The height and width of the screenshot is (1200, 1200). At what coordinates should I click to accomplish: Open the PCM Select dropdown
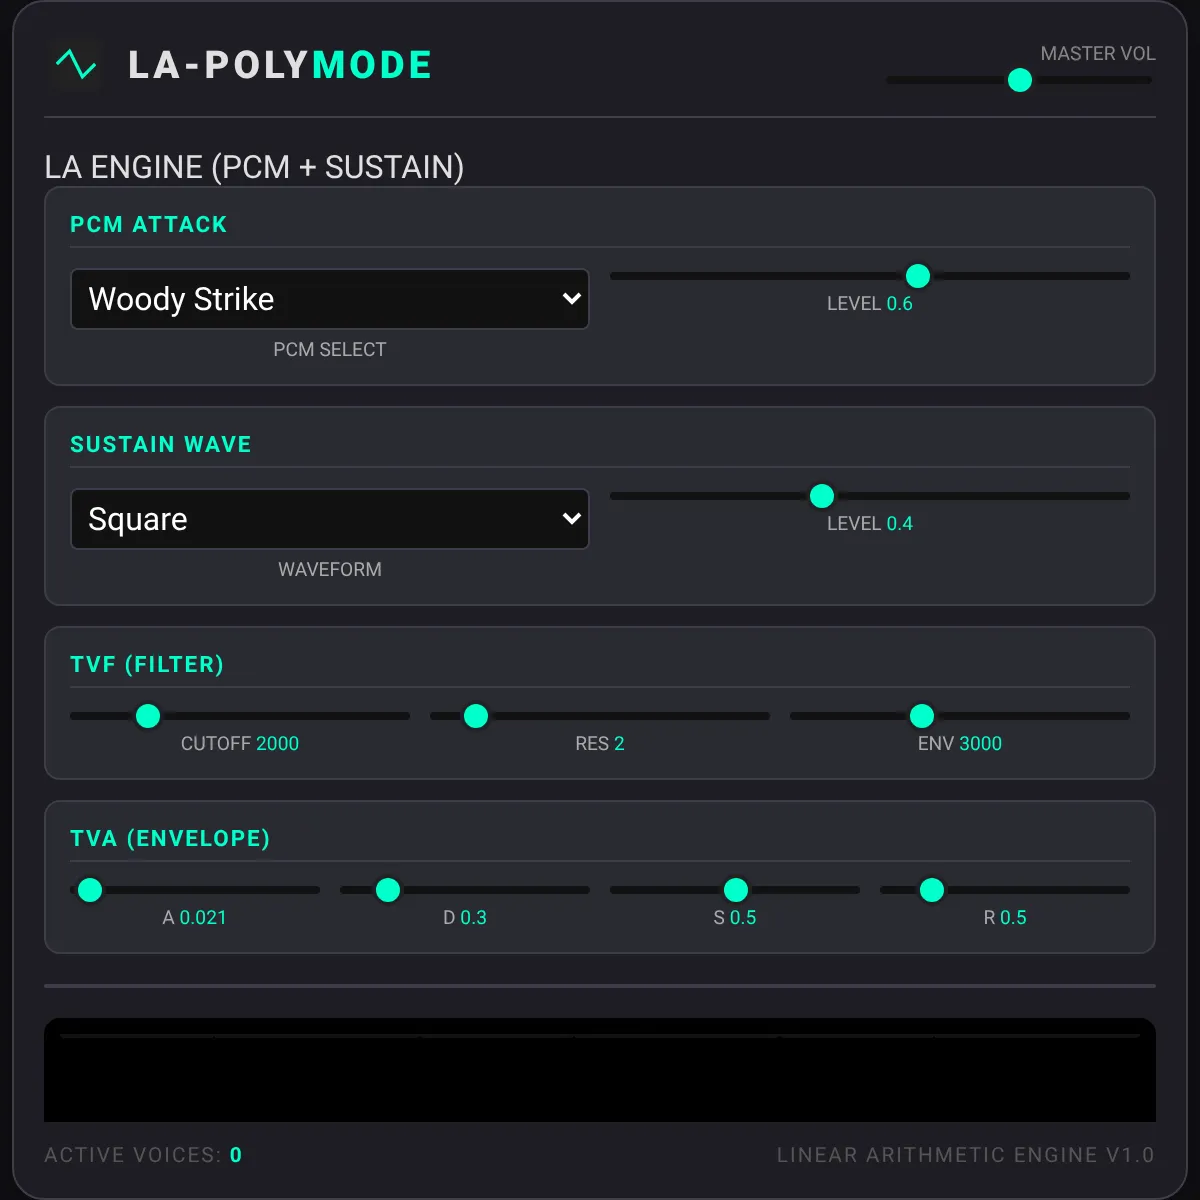(x=330, y=299)
